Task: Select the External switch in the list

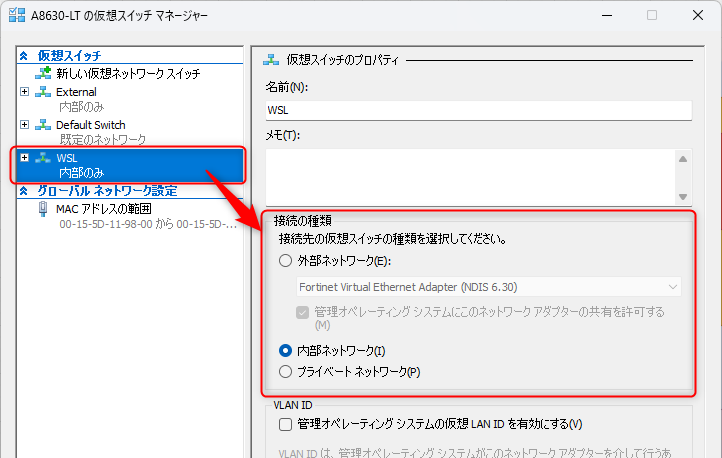Action: (x=76, y=92)
